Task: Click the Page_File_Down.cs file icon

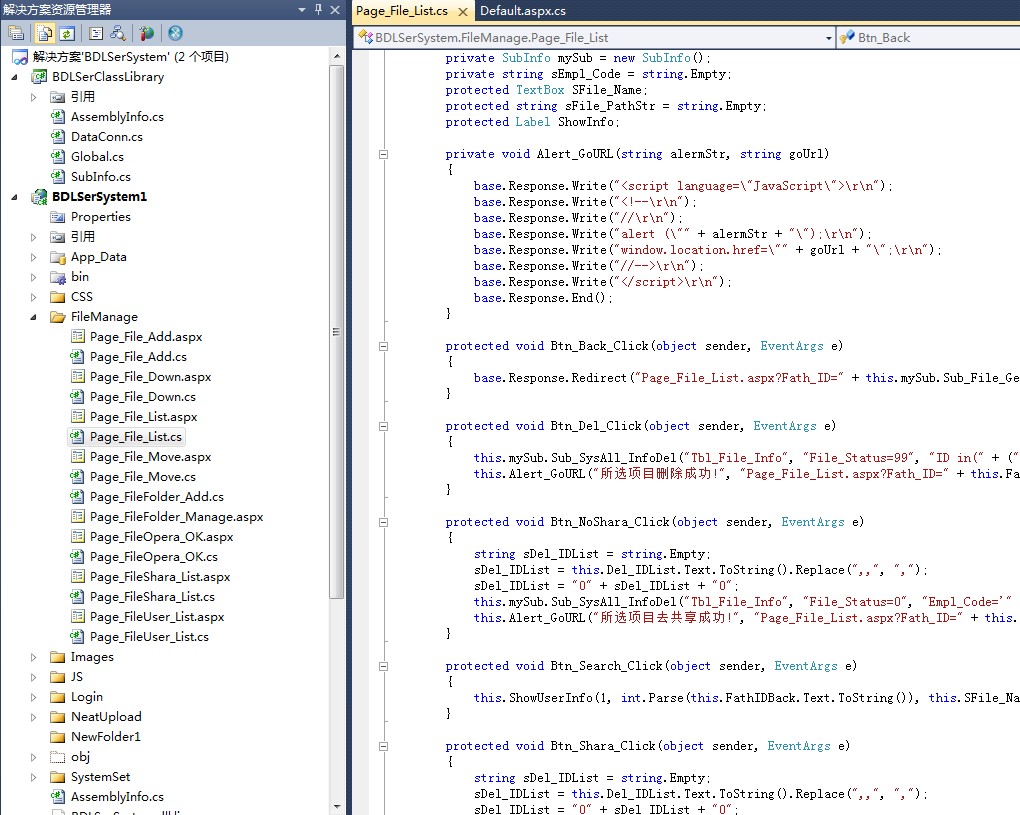Action: click(77, 397)
